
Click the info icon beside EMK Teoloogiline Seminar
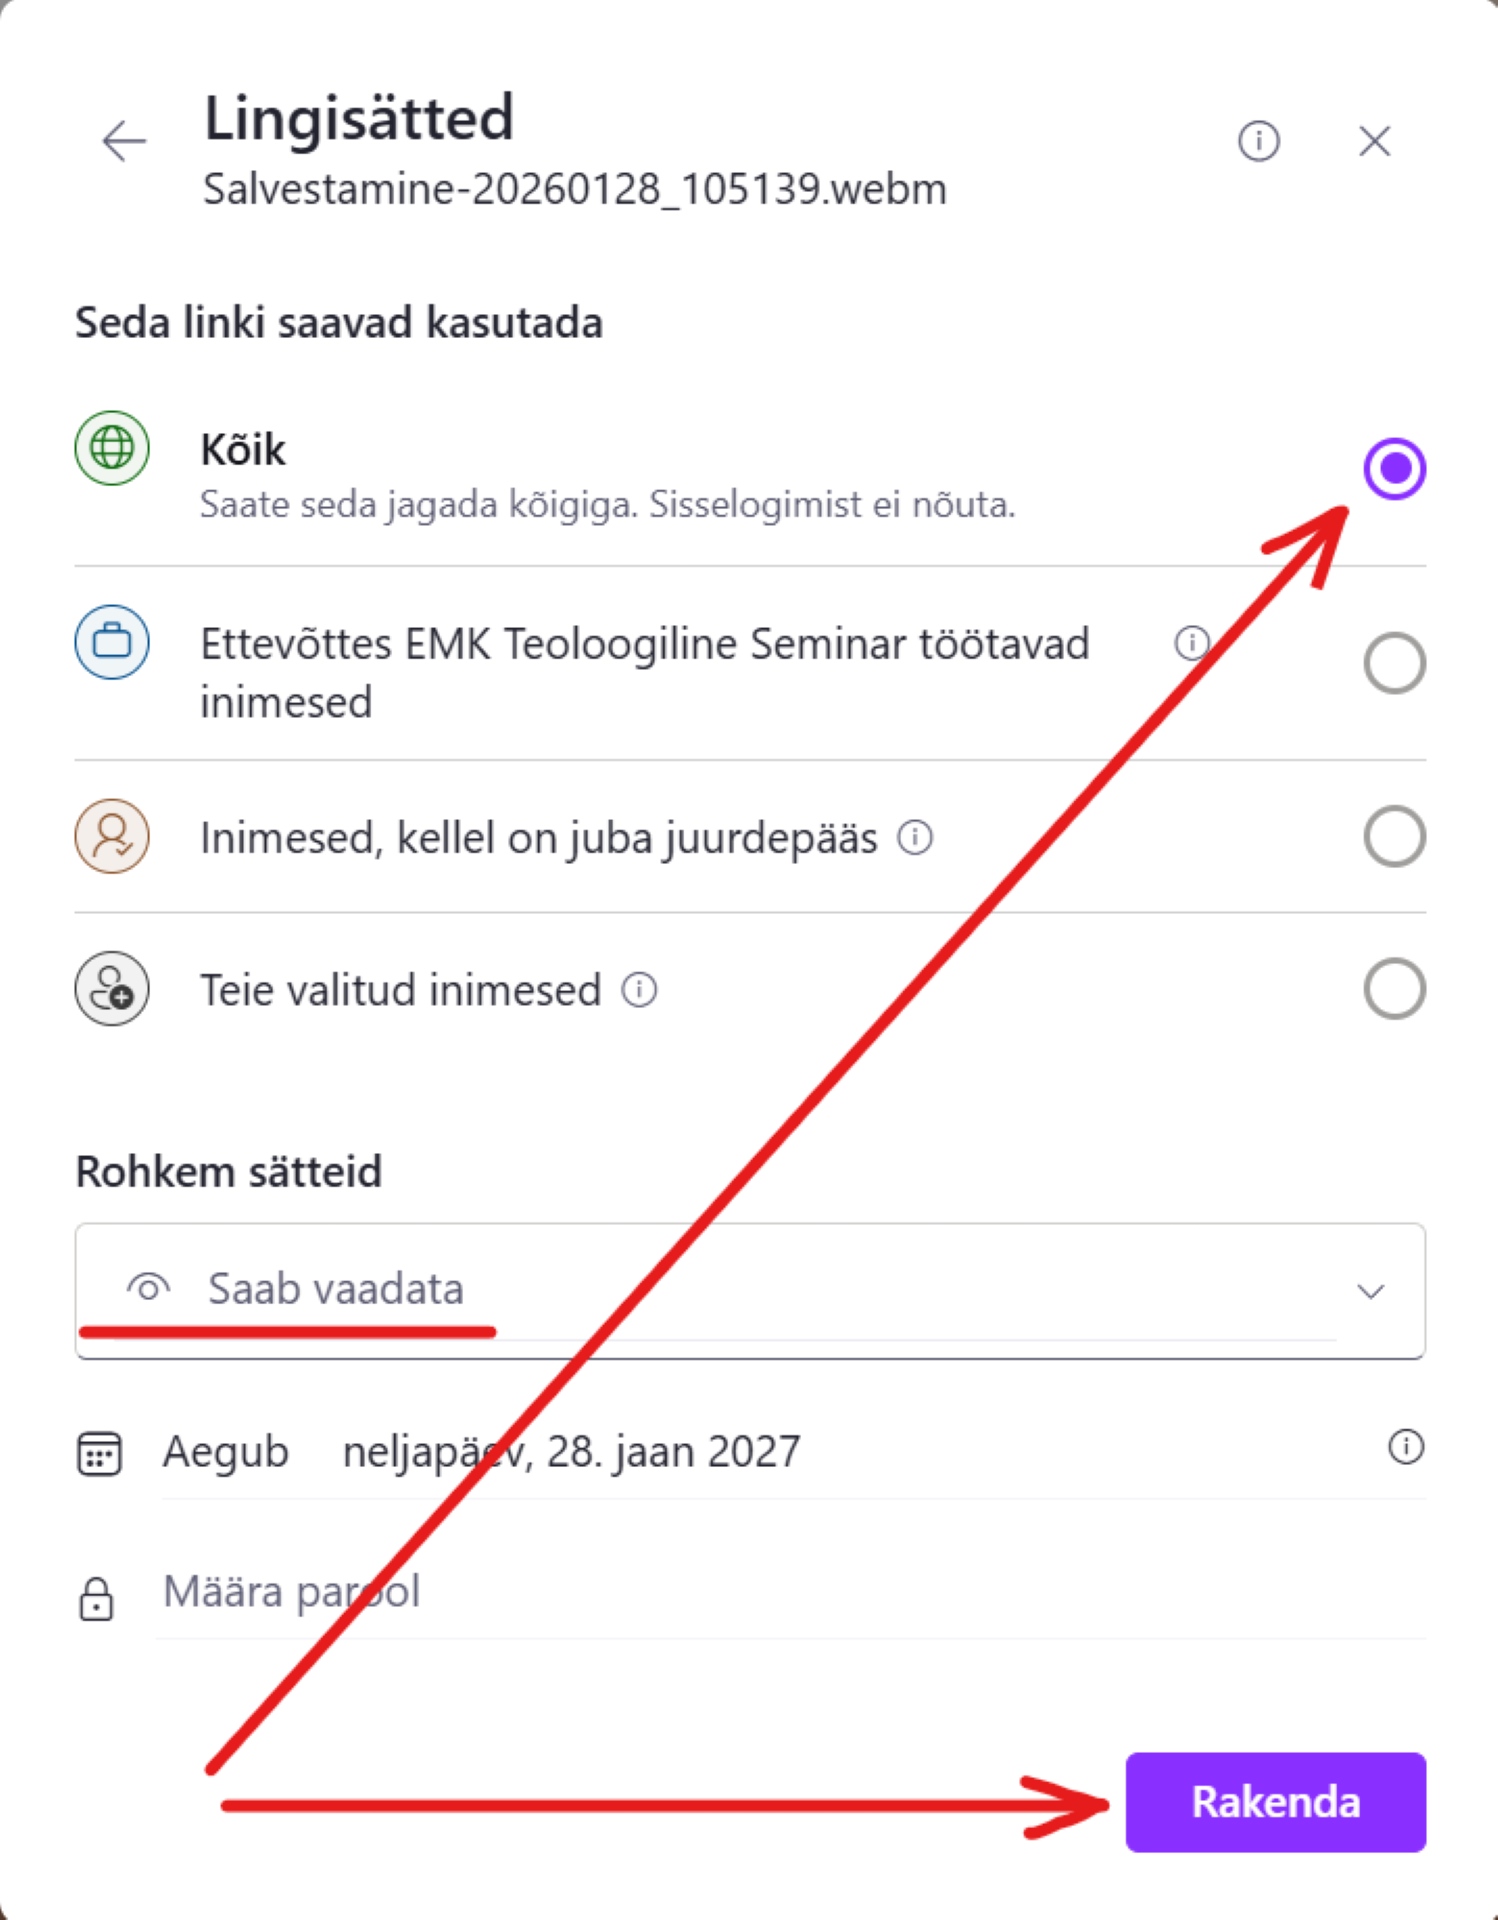pyautogui.click(x=1191, y=643)
